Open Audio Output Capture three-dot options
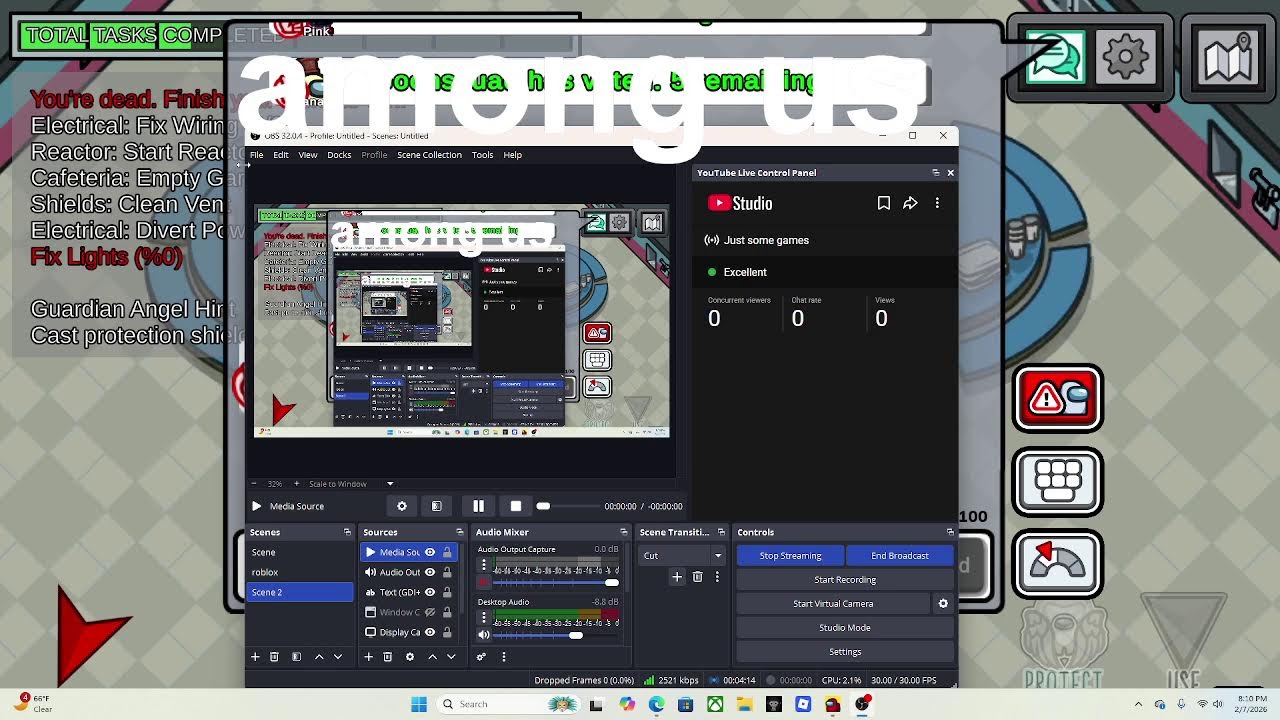Viewport: 1280px width, 720px height. pos(484,565)
